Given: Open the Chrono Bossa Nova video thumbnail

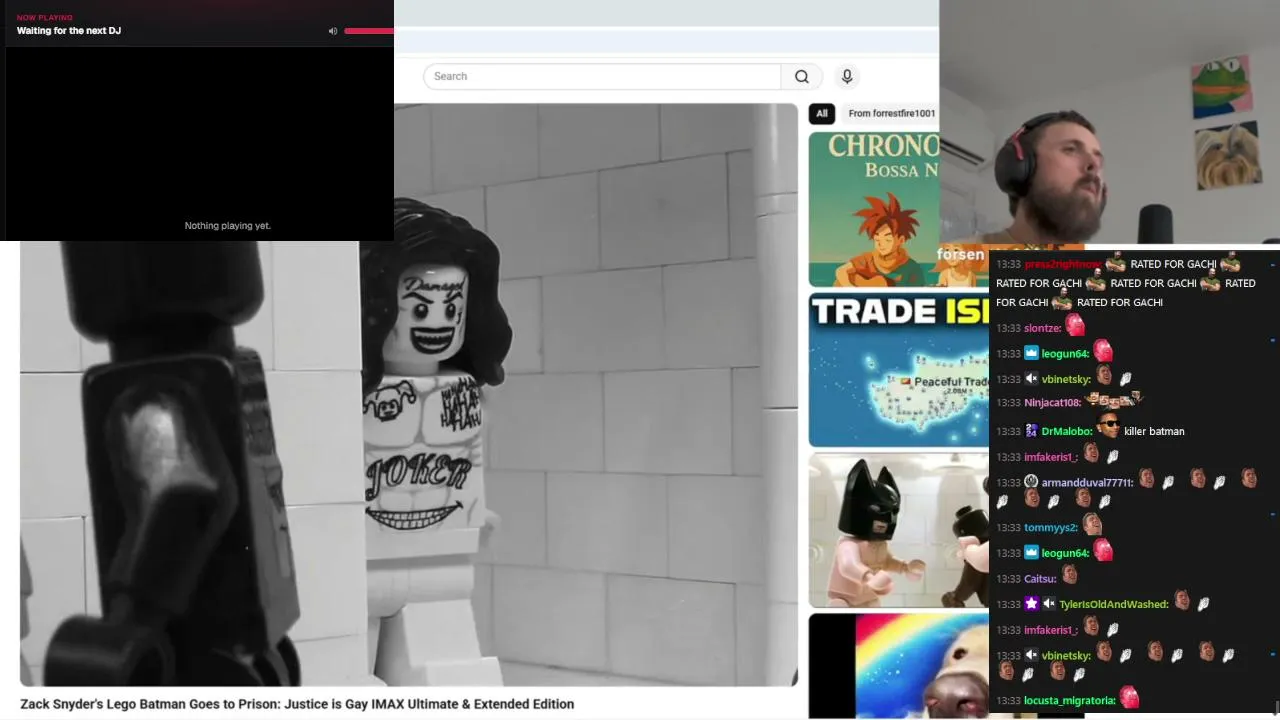Looking at the screenshot, I should coord(874,209).
